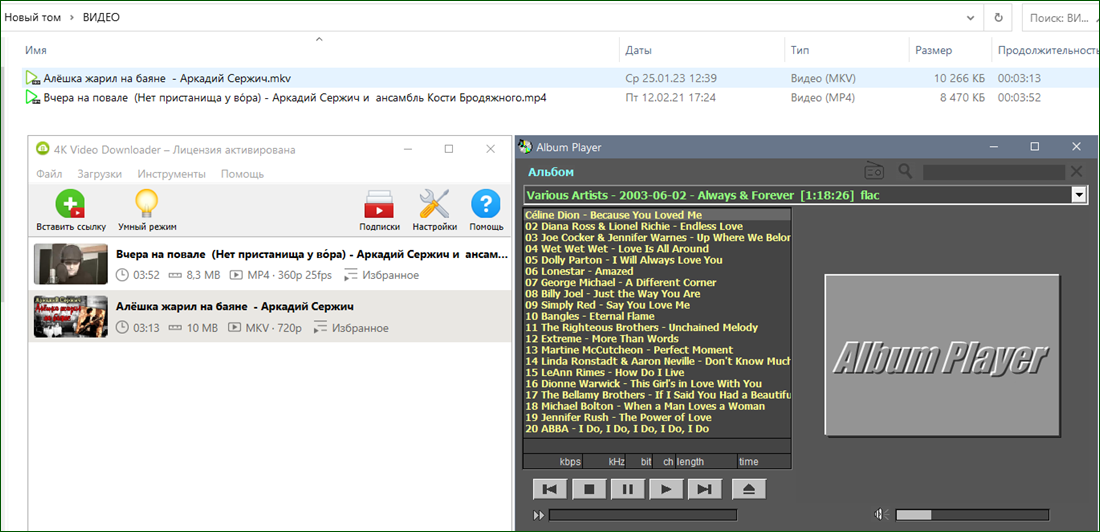The height and width of the screenshot is (532, 1100).
Task: Click thumbnail of Алёшка жарил на баяне video
Action: pyautogui.click(x=71, y=317)
